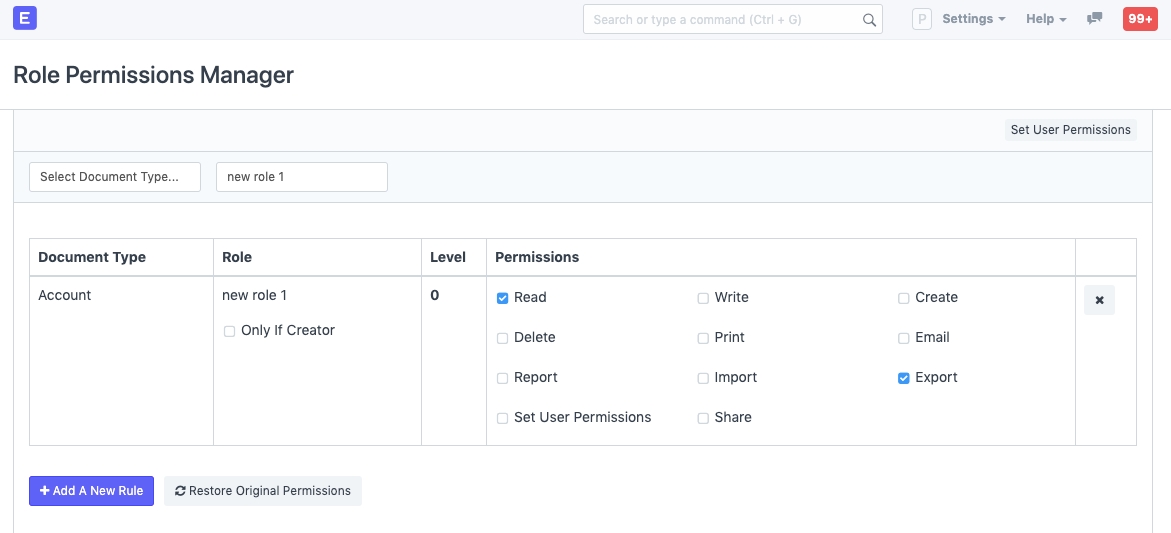Screen dimensions: 1171x533
Task: Open the 99+ notifications badge
Action: click(x=1140, y=19)
